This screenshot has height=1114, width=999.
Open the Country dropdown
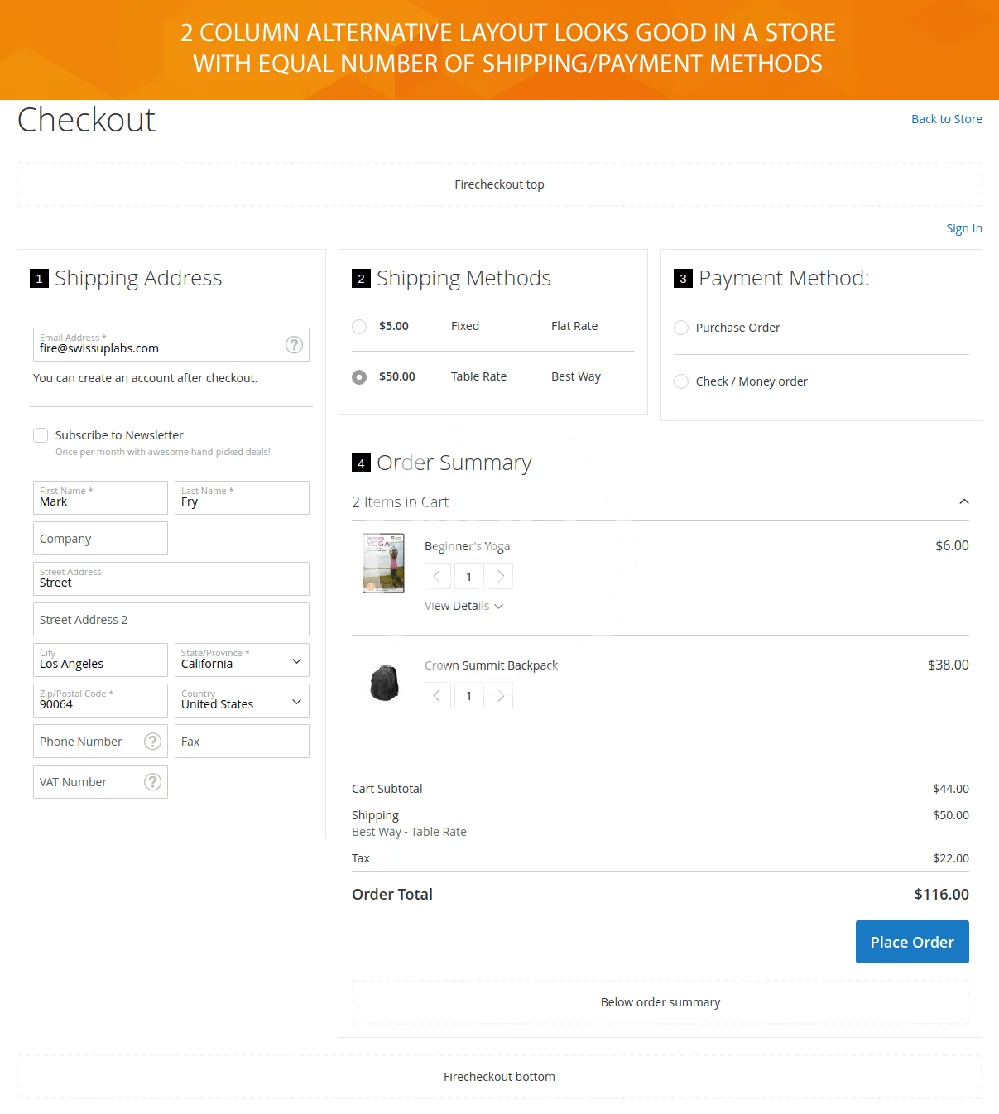point(241,701)
